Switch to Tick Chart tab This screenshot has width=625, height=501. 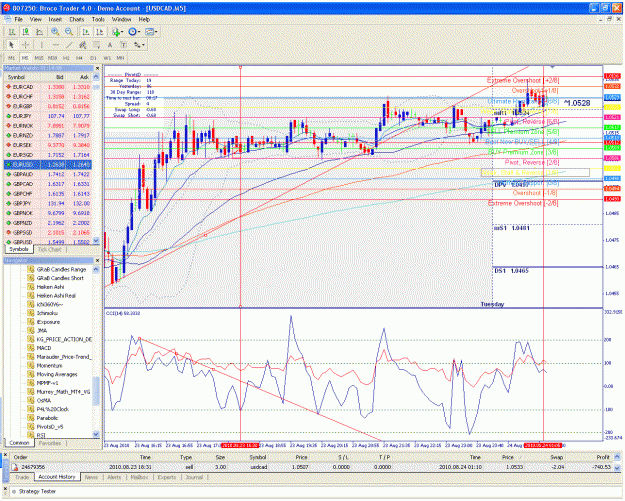click(x=49, y=250)
